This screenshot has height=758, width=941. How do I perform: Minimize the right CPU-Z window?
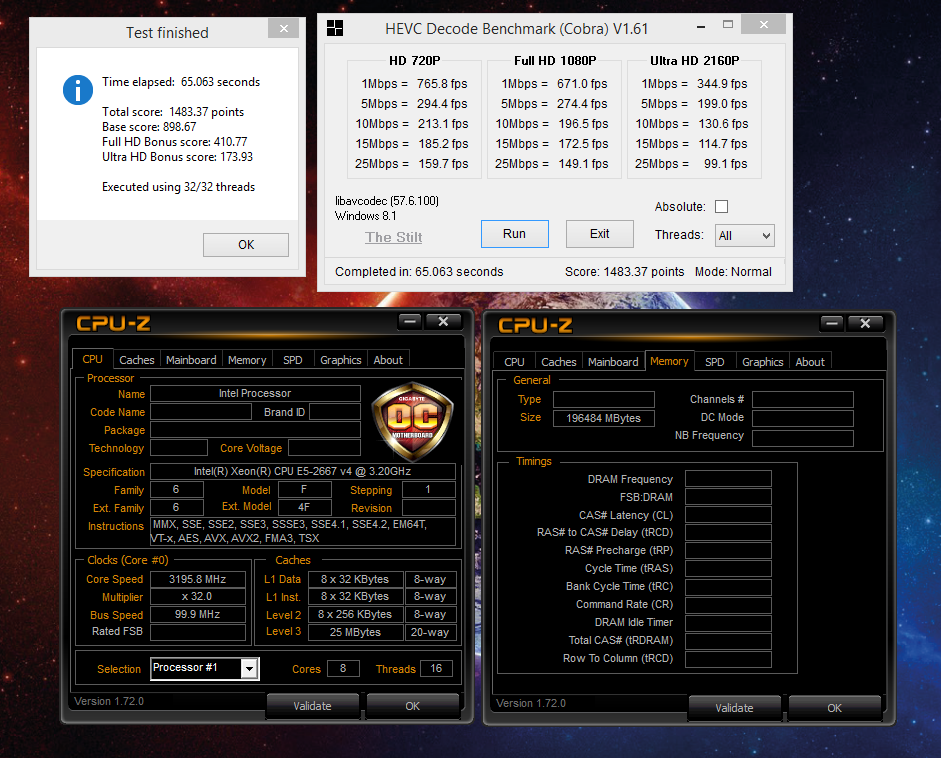click(x=832, y=323)
